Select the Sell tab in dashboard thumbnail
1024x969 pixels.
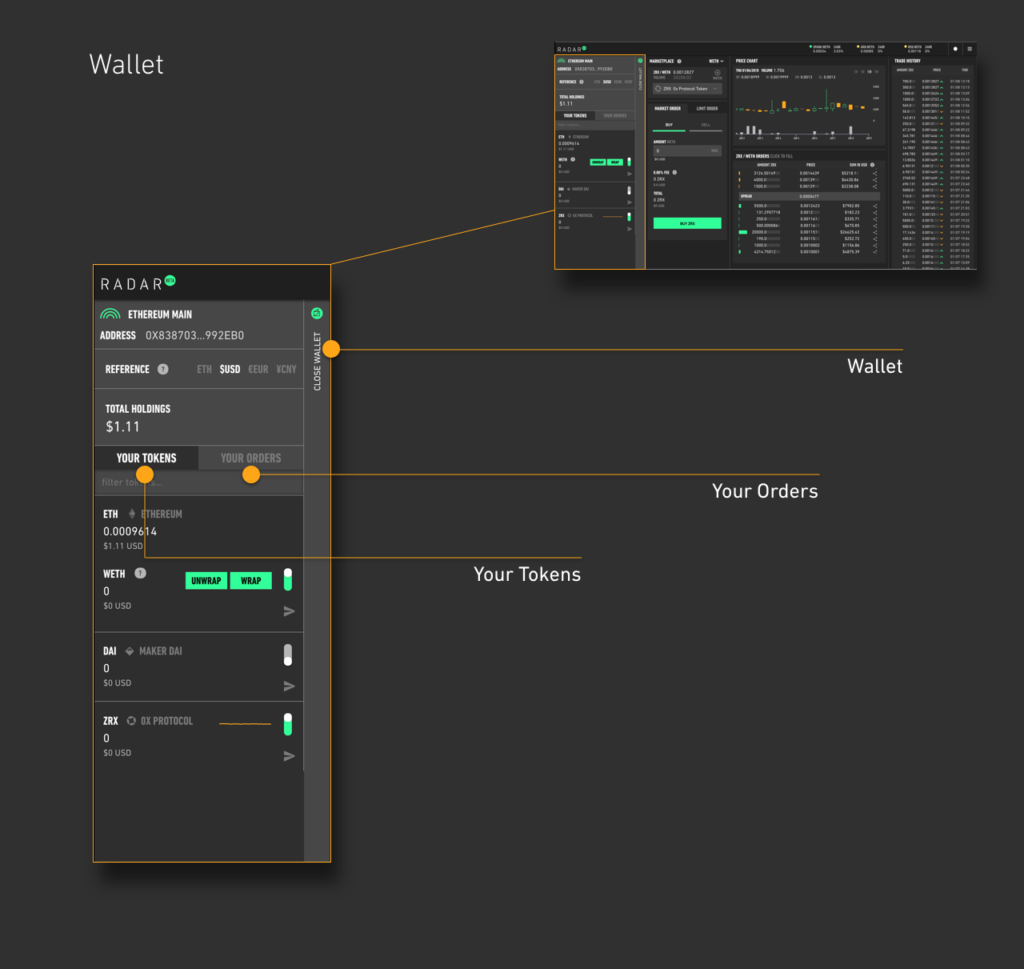[705, 125]
